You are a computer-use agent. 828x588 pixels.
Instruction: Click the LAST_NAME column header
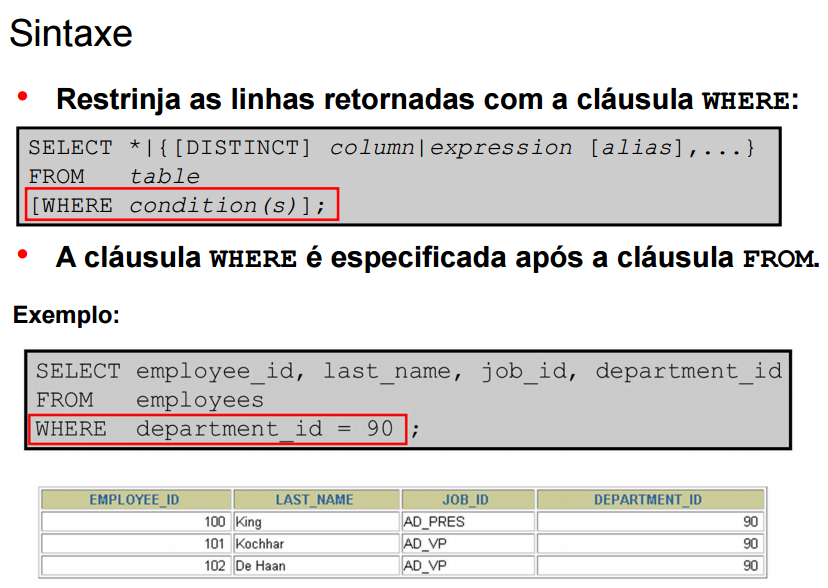pyautogui.click(x=315, y=500)
